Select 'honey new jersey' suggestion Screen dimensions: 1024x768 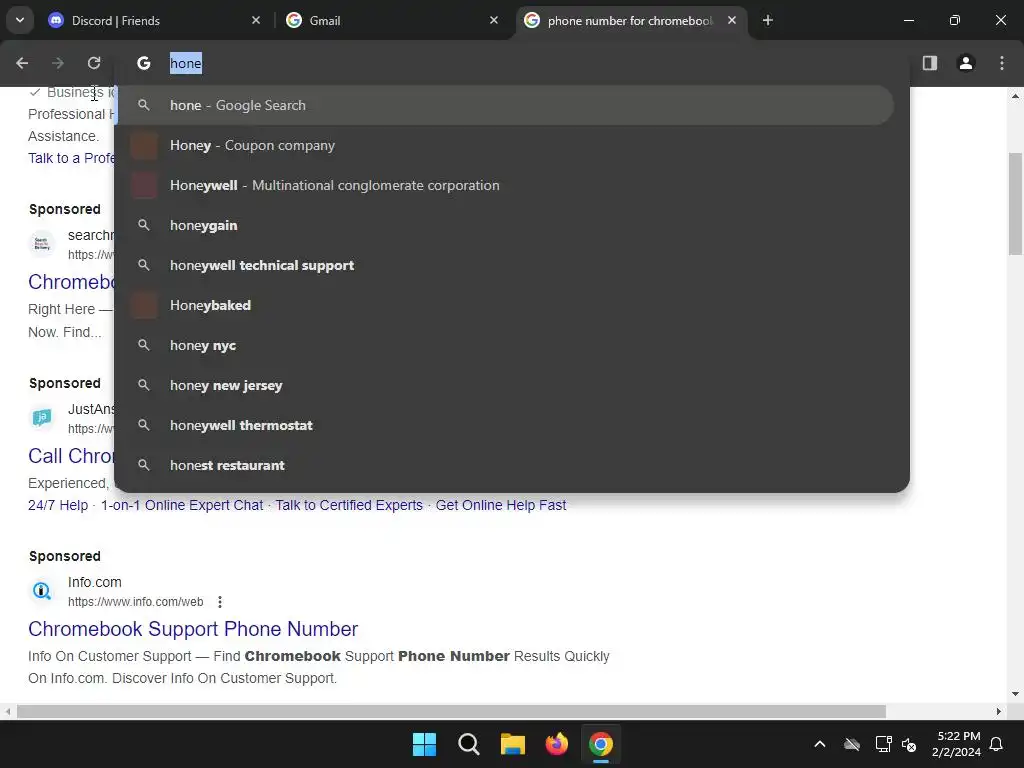coord(504,385)
